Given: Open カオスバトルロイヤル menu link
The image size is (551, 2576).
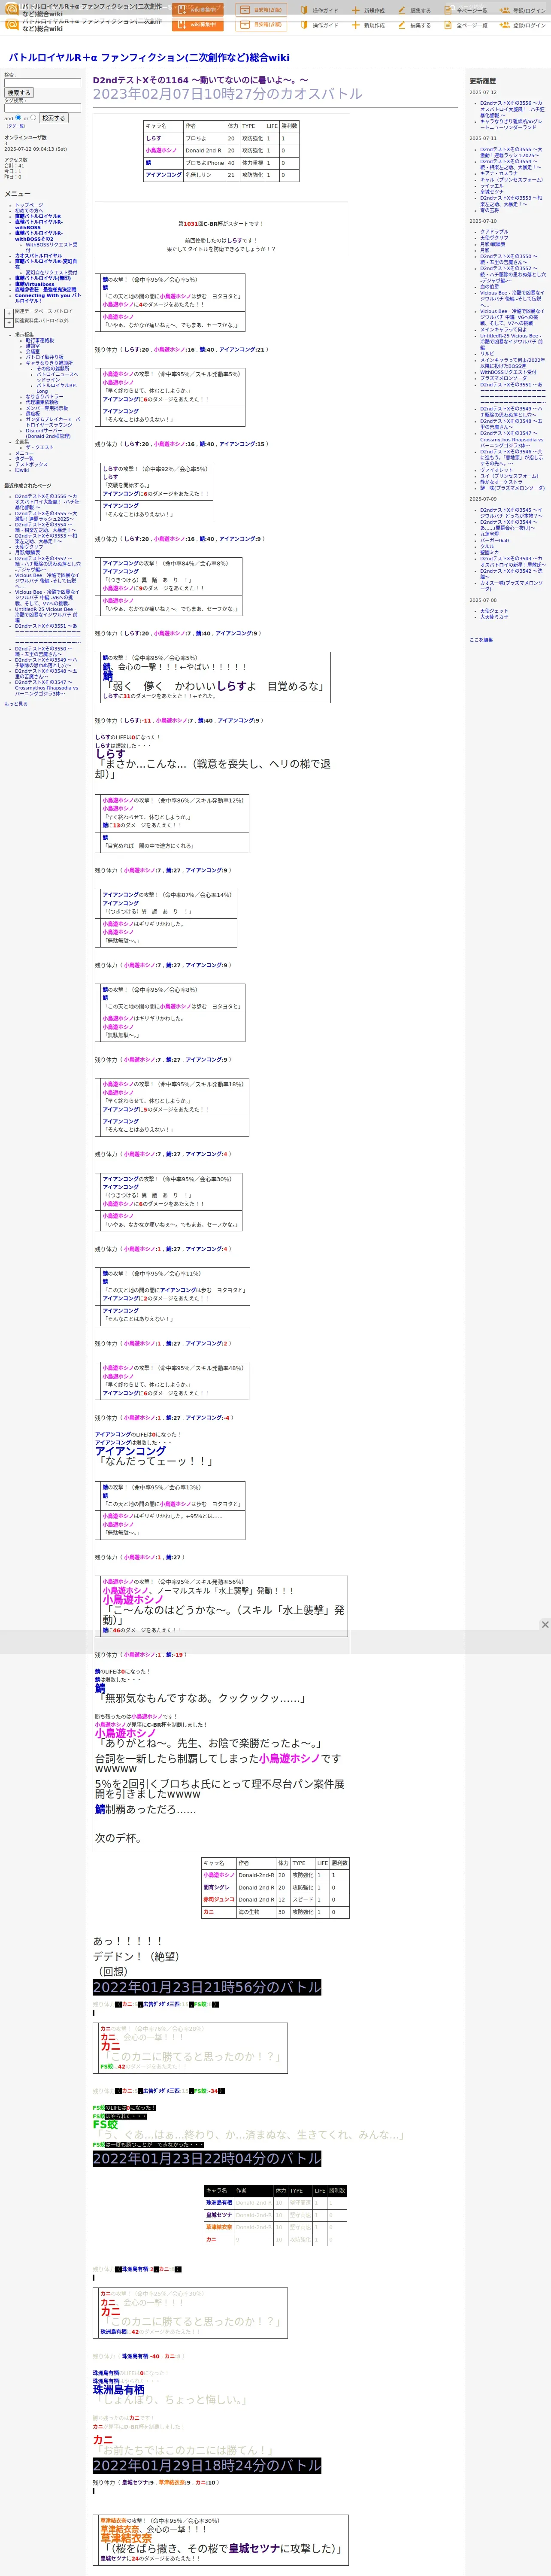Looking at the screenshot, I should tap(38, 255).
